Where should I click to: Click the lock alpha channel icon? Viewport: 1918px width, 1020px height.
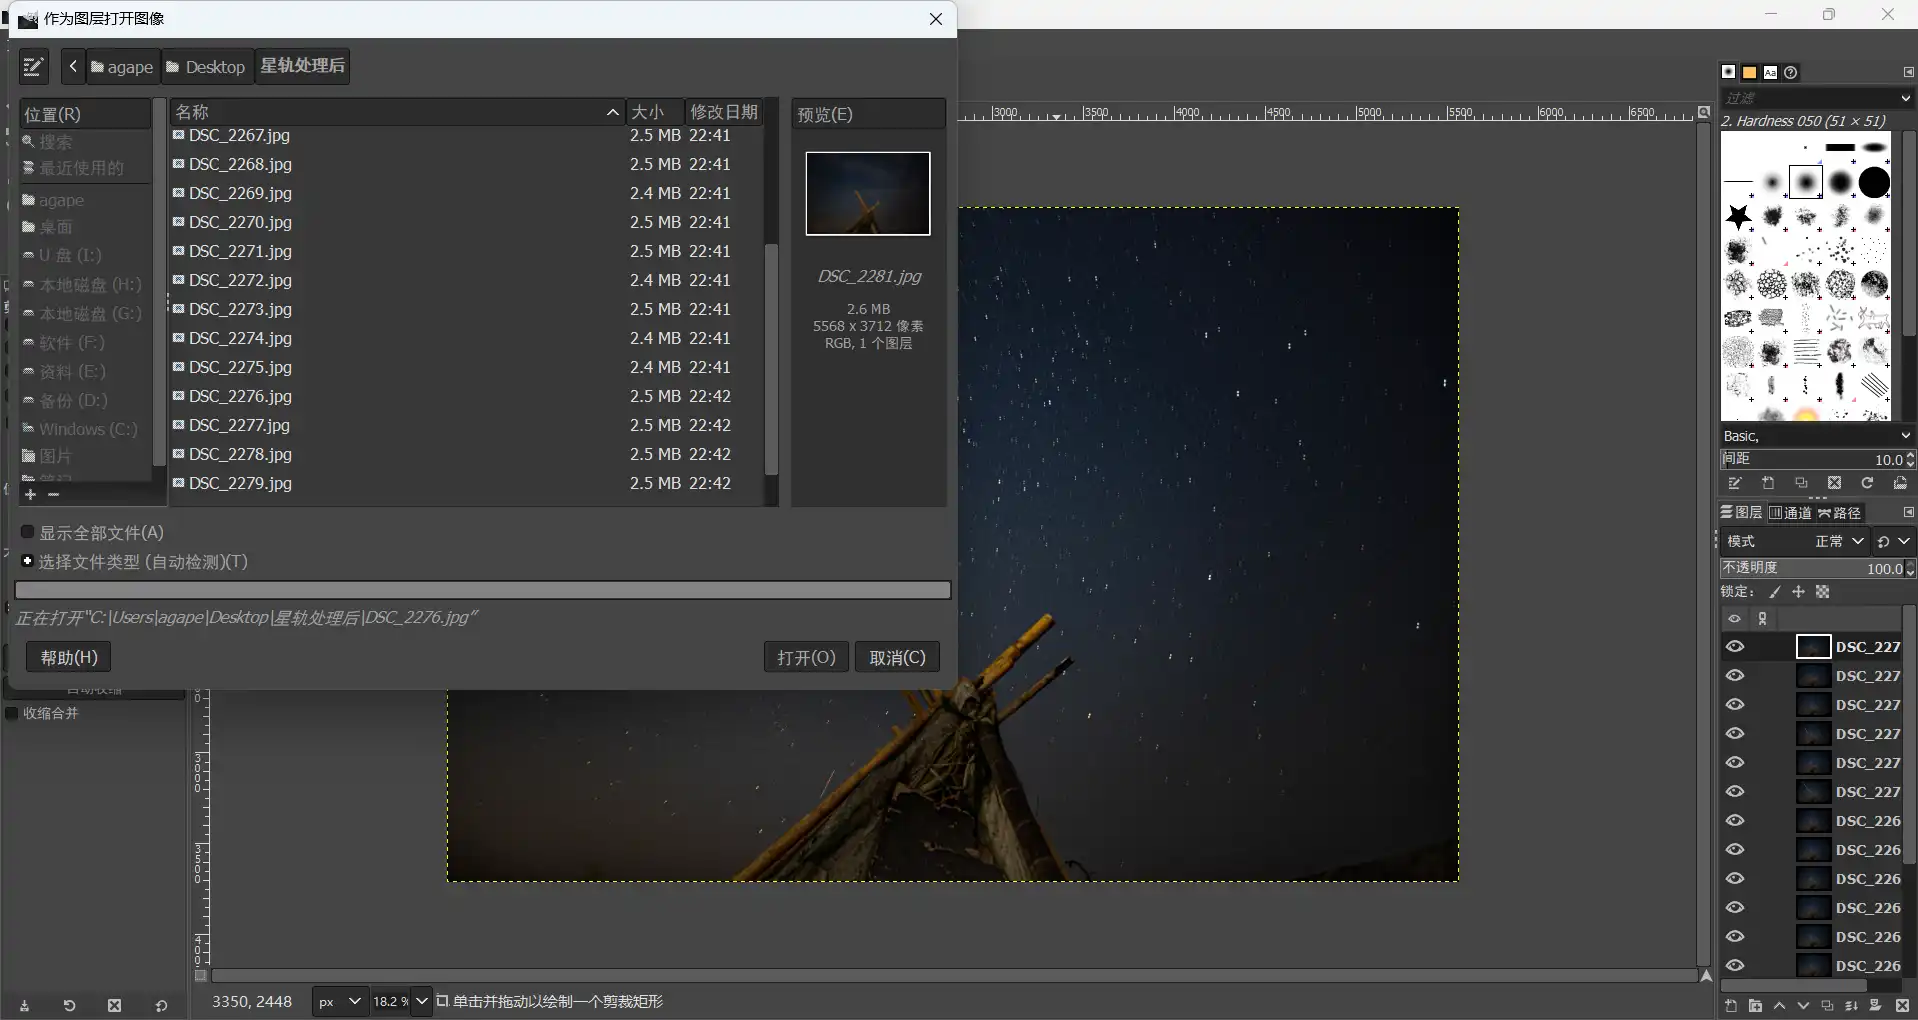(1823, 593)
